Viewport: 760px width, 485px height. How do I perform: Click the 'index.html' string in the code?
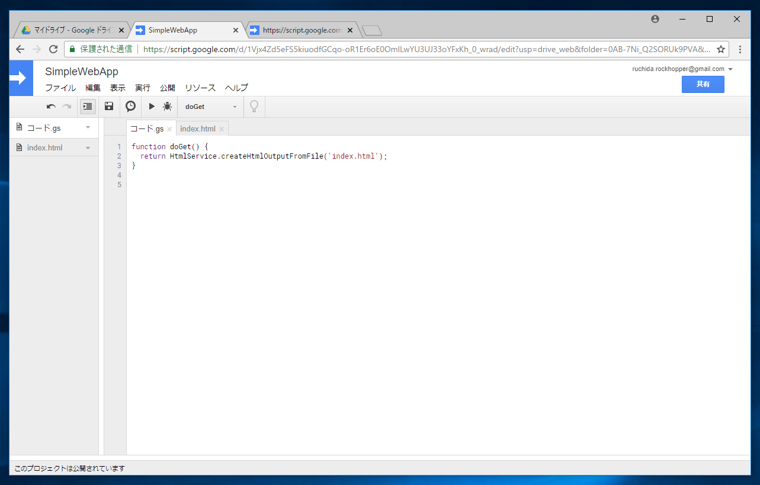point(353,156)
